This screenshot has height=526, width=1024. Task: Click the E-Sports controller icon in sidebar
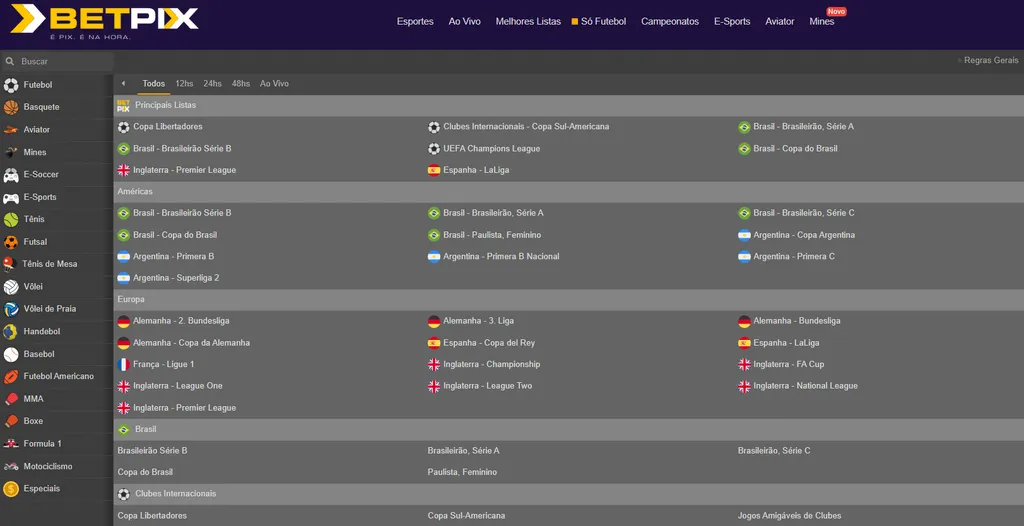(11, 197)
